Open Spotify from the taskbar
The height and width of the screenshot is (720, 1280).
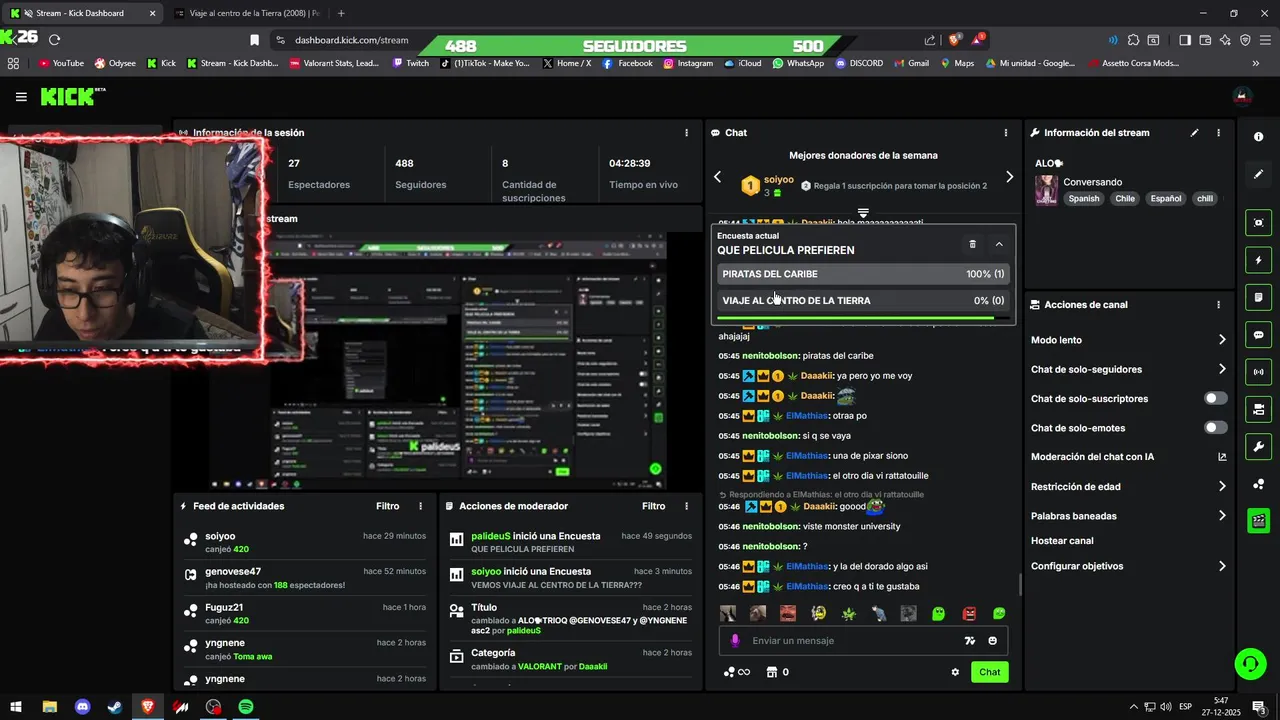246,707
